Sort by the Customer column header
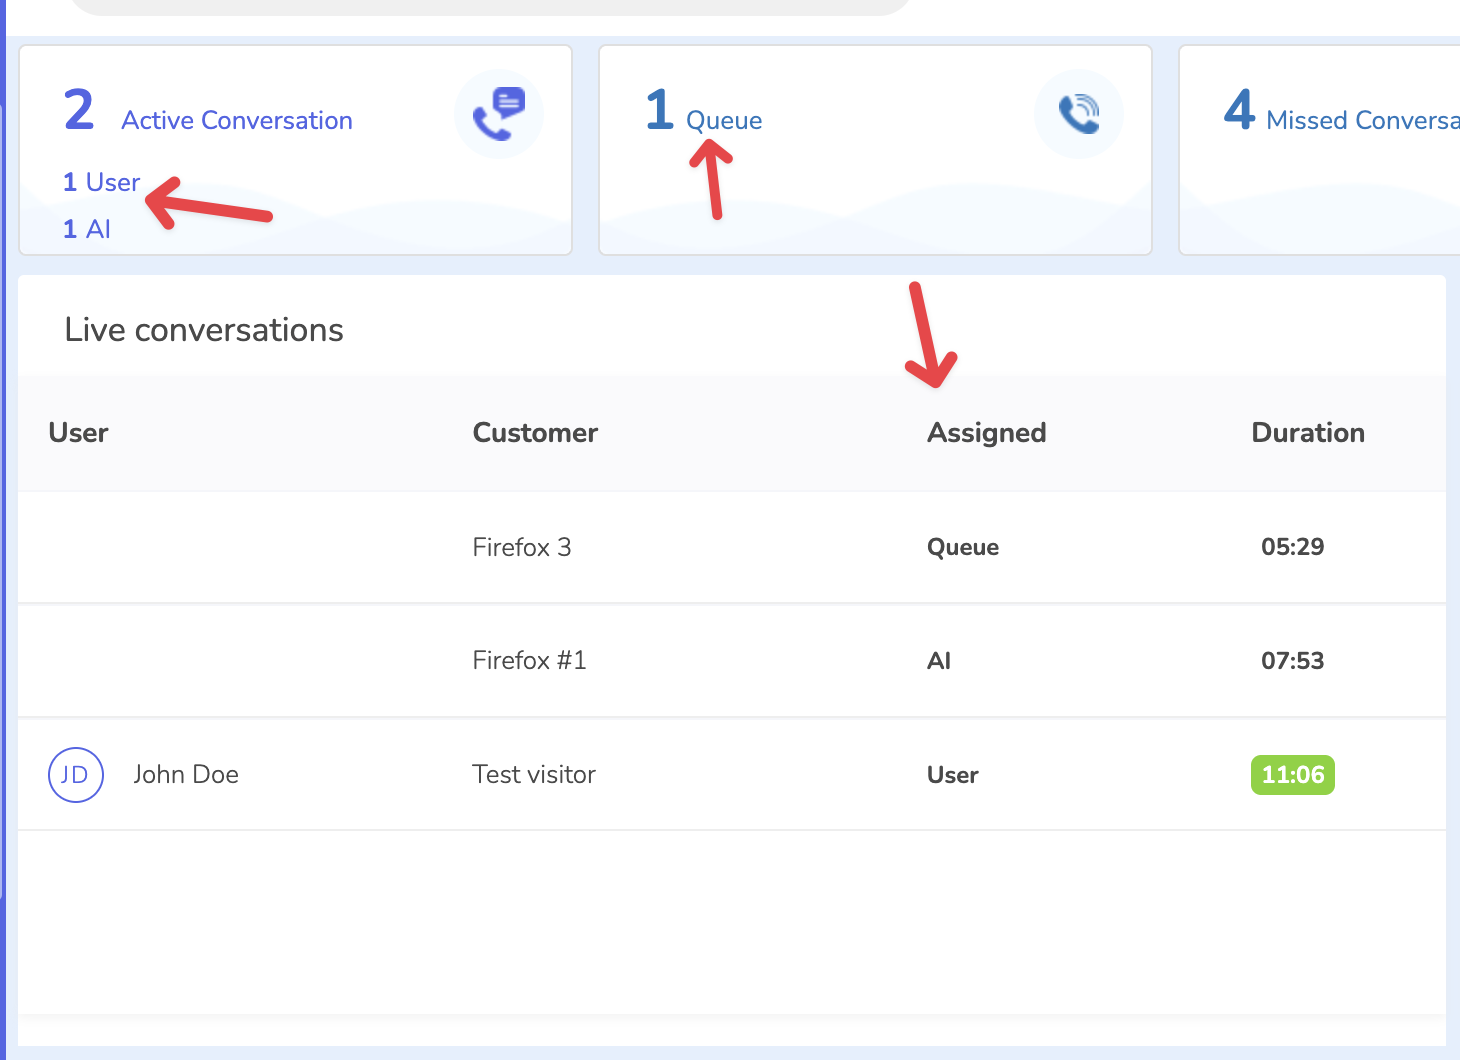This screenshot has height=1060, width=1460. (x=535, y=433)
